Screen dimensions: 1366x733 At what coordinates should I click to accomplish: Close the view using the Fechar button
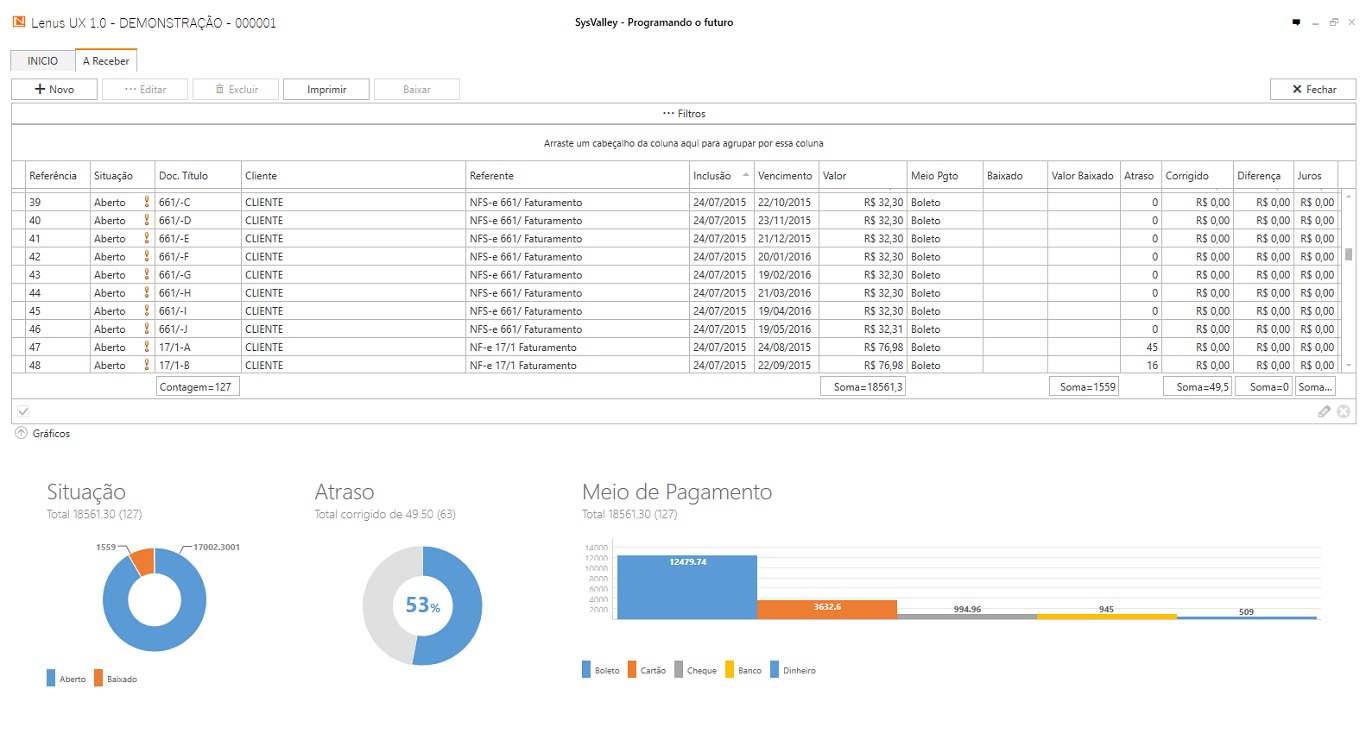click(1312, 89)
